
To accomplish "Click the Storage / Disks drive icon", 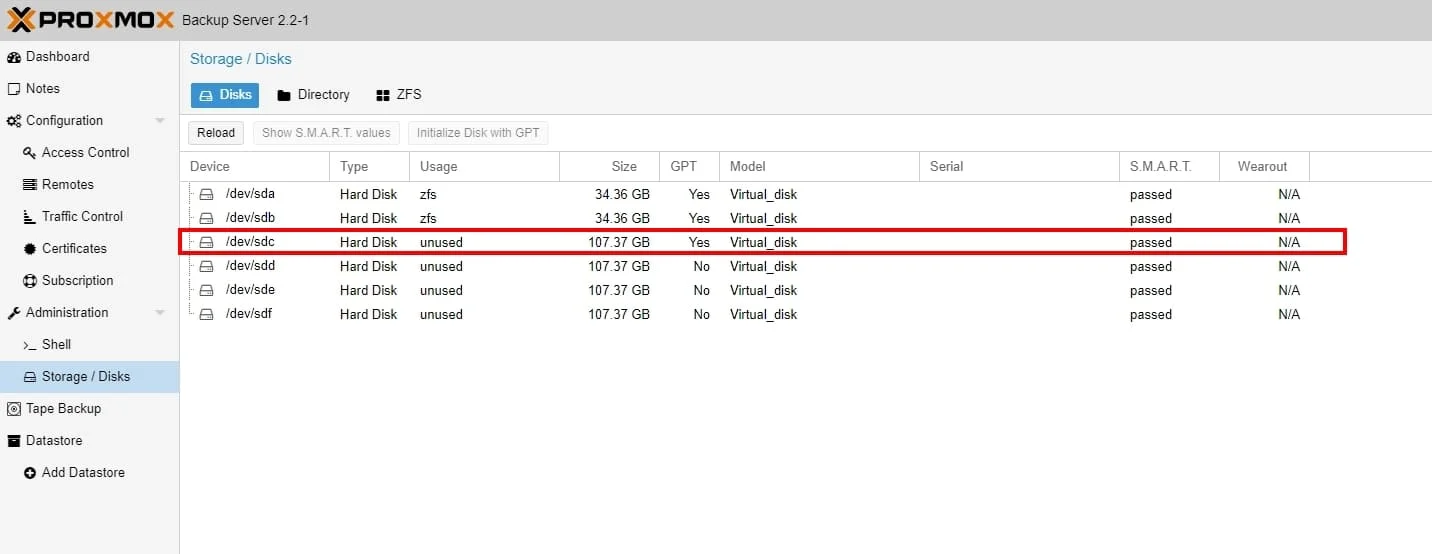I will pos(29,377).
